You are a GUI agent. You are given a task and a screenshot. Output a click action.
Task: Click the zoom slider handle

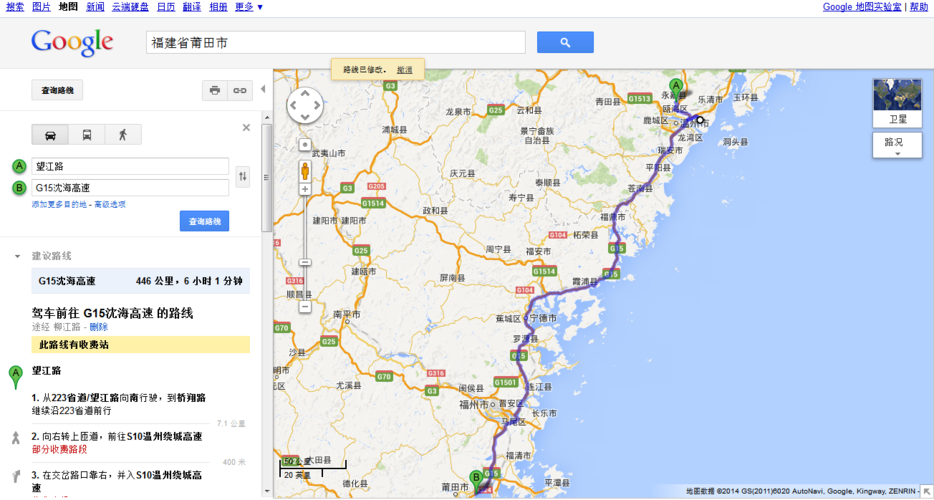pyautogui.click(x=305, y=262)
